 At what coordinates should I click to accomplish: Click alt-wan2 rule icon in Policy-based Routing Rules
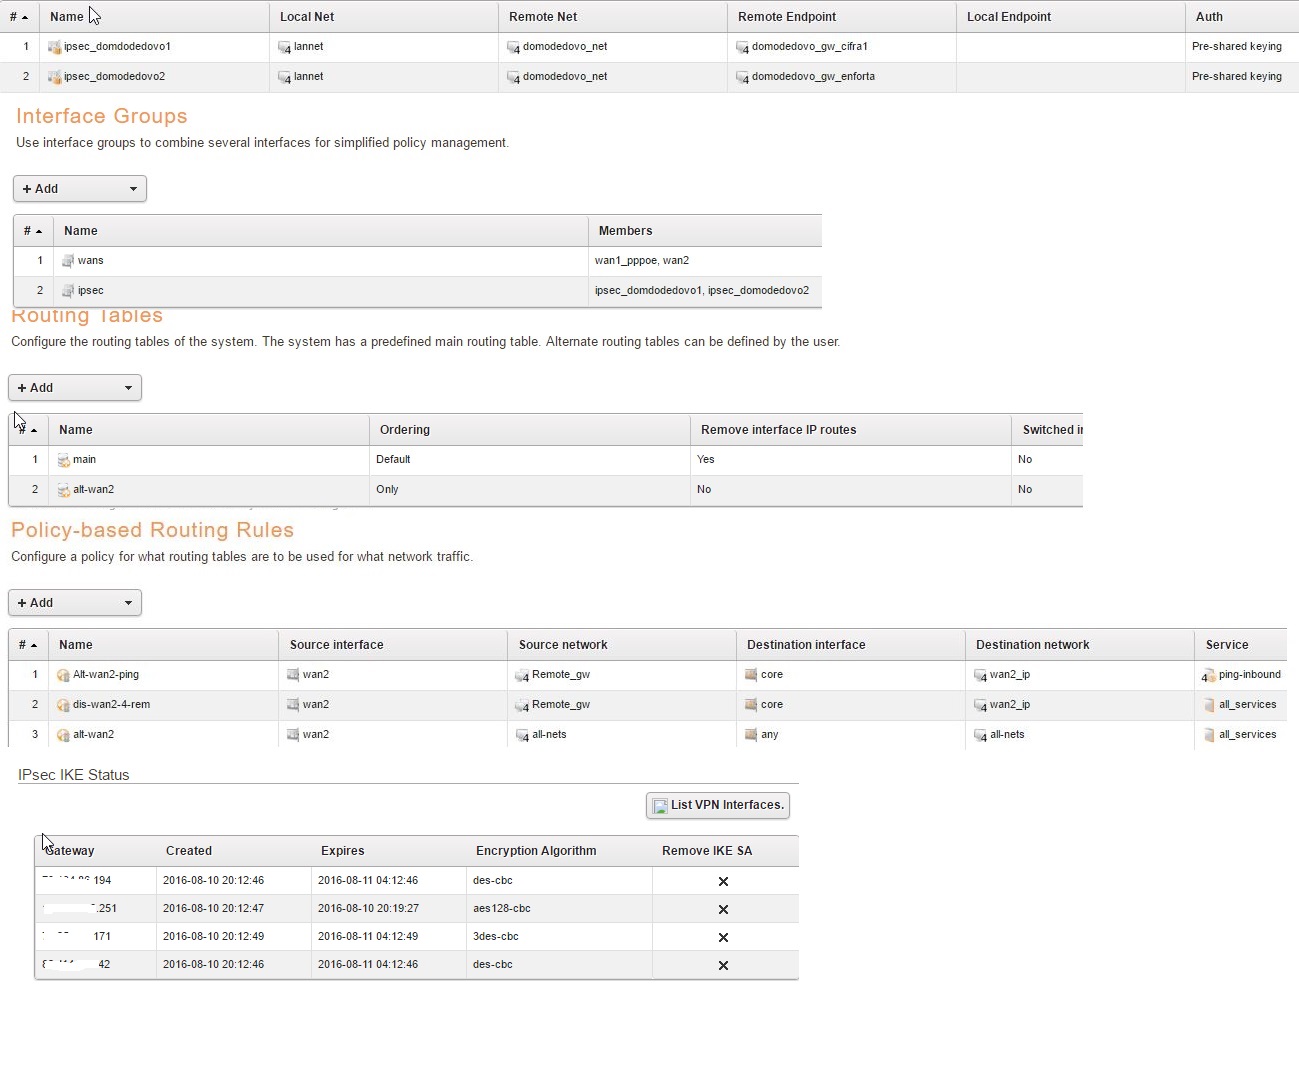(x=63, y=735)
